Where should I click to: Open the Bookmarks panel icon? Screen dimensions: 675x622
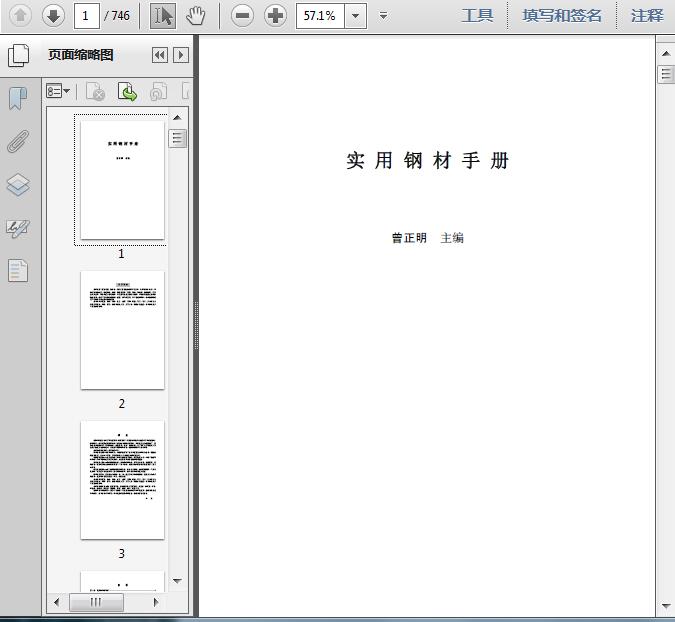point(18,99)
